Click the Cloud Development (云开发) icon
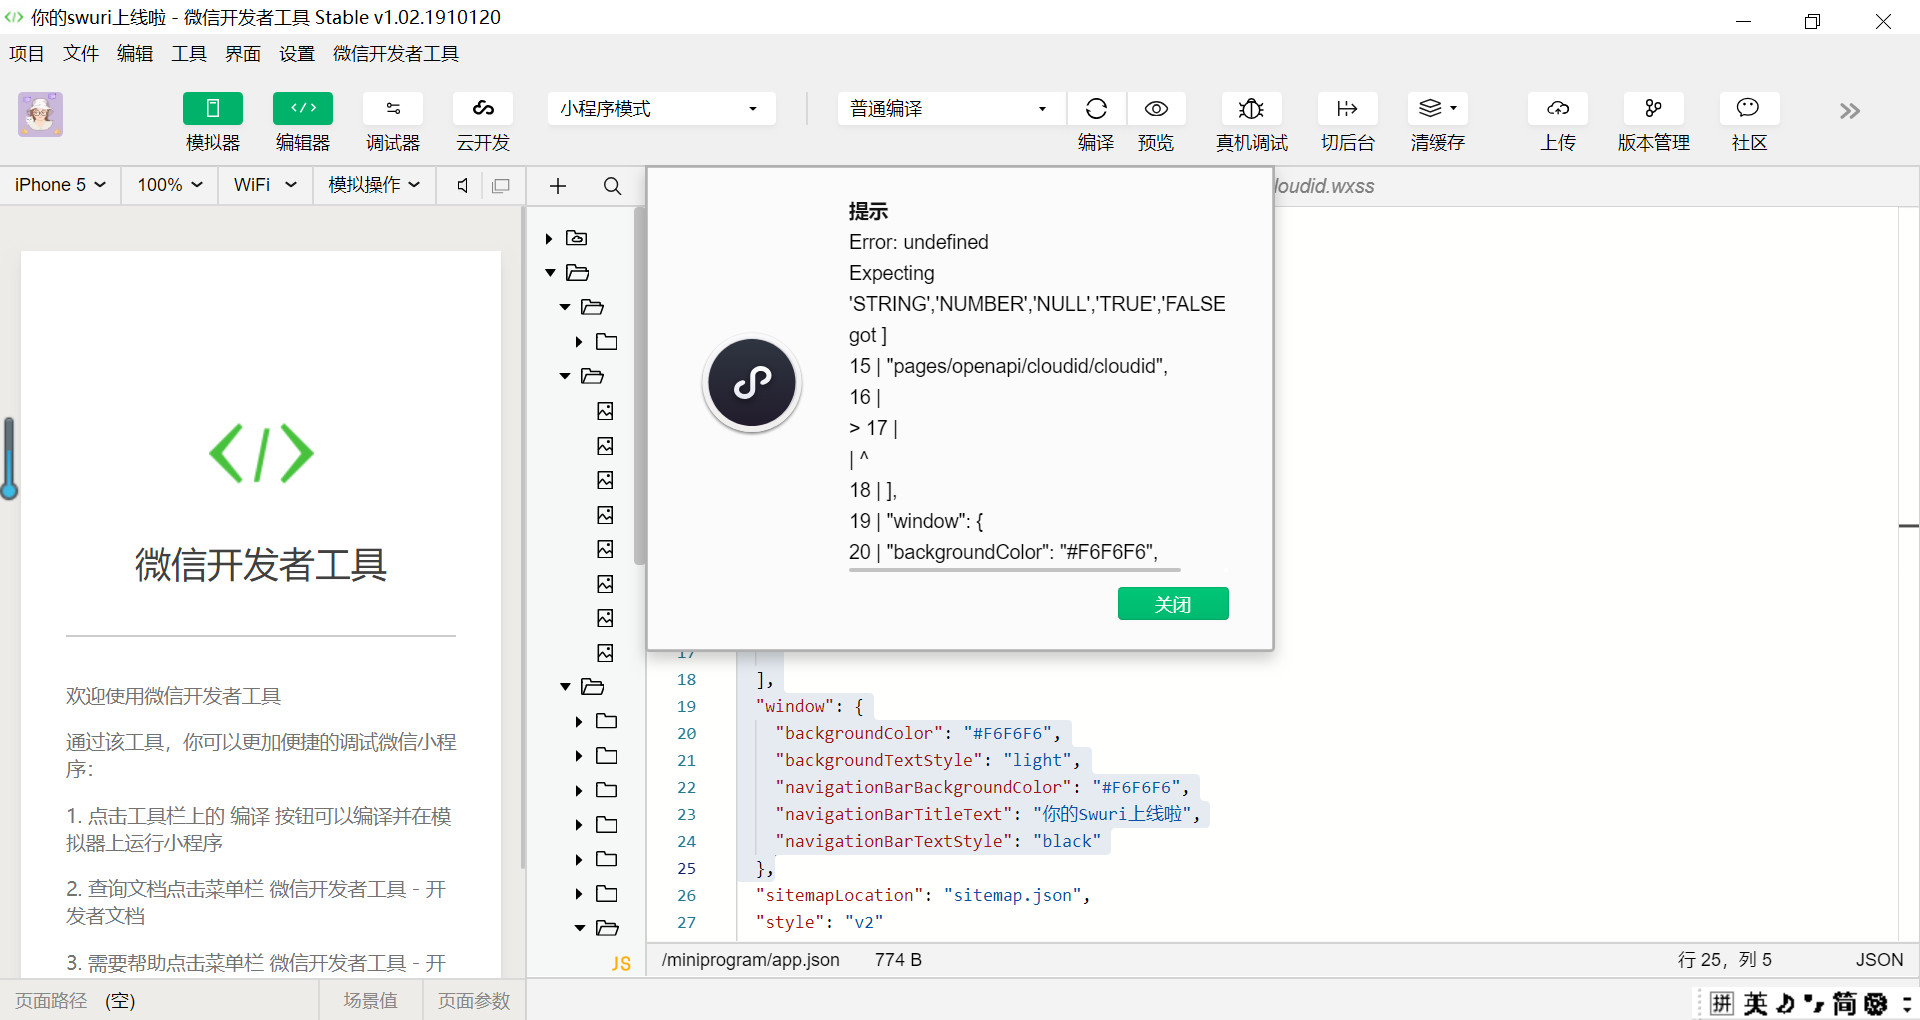Screen dimensions: 1920x1020 483,109
